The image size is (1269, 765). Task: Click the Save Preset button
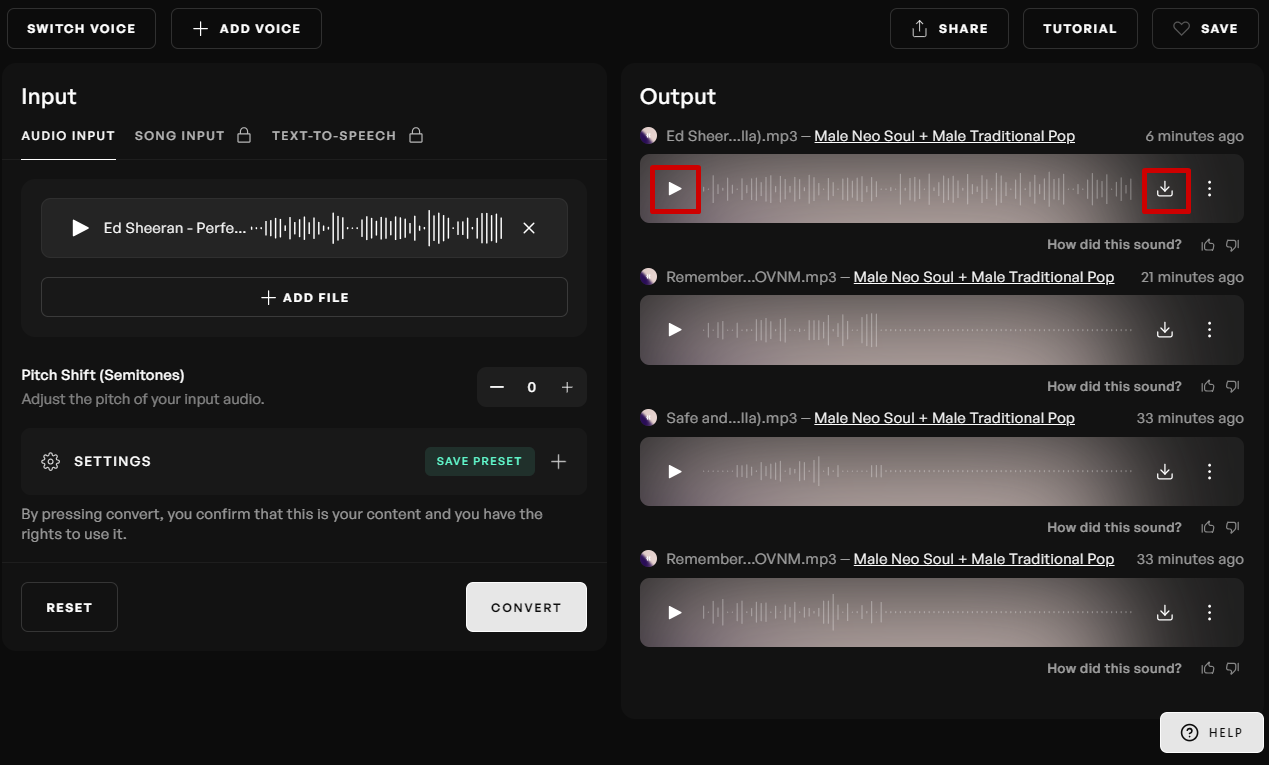[x=480, y=461]
